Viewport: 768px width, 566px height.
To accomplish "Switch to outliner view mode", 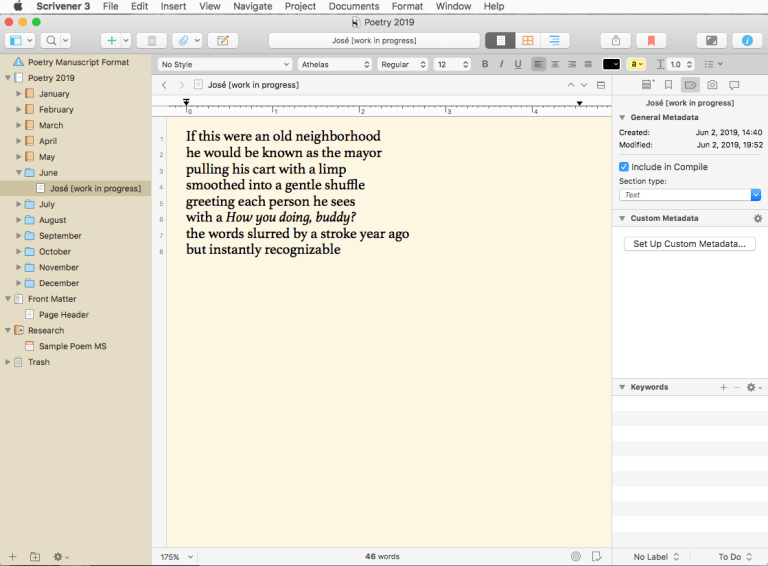I will (x=553, y=41).
